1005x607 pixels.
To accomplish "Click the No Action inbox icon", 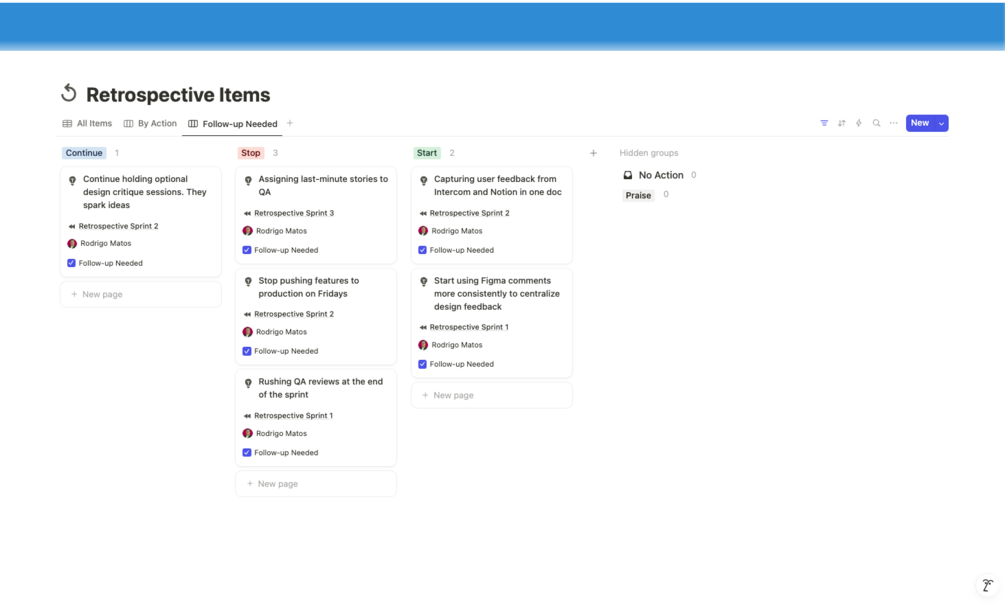I will click(x=628, y=175).
